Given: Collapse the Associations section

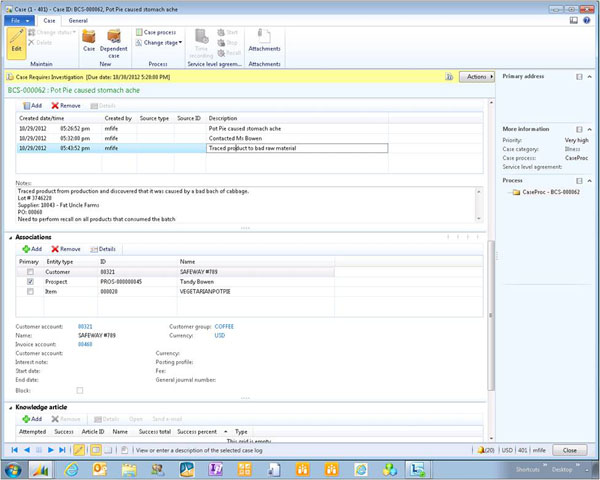Looking at the screenshot, I should click(11, 236).
